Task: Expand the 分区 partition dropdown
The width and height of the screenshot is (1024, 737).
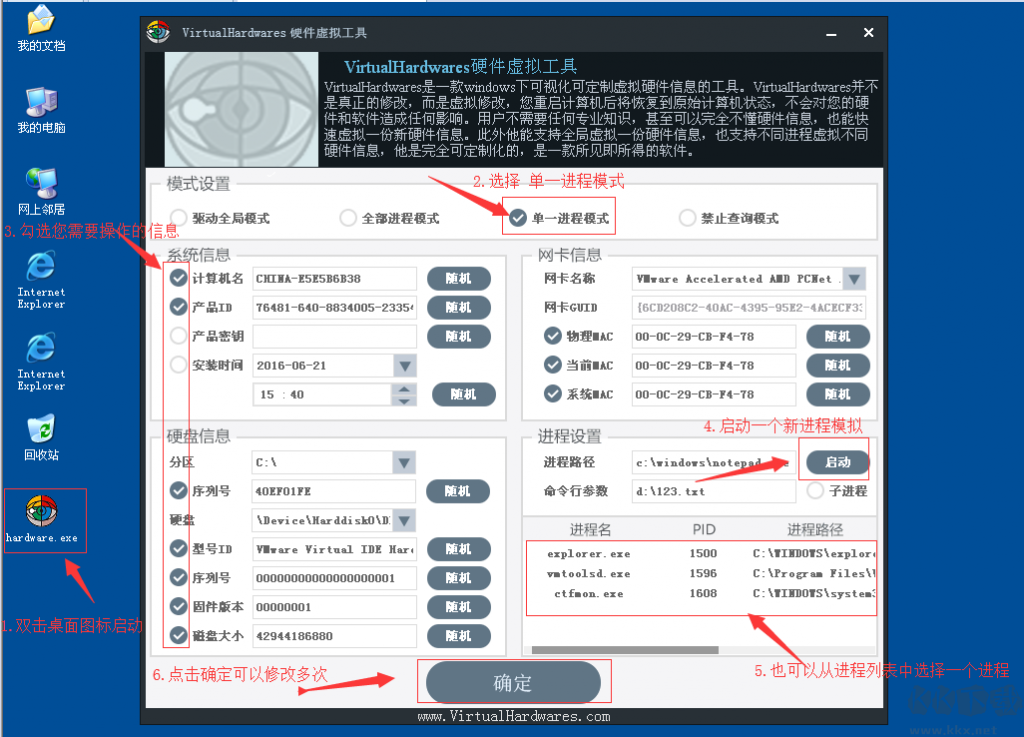Action: tap(406, 461)
